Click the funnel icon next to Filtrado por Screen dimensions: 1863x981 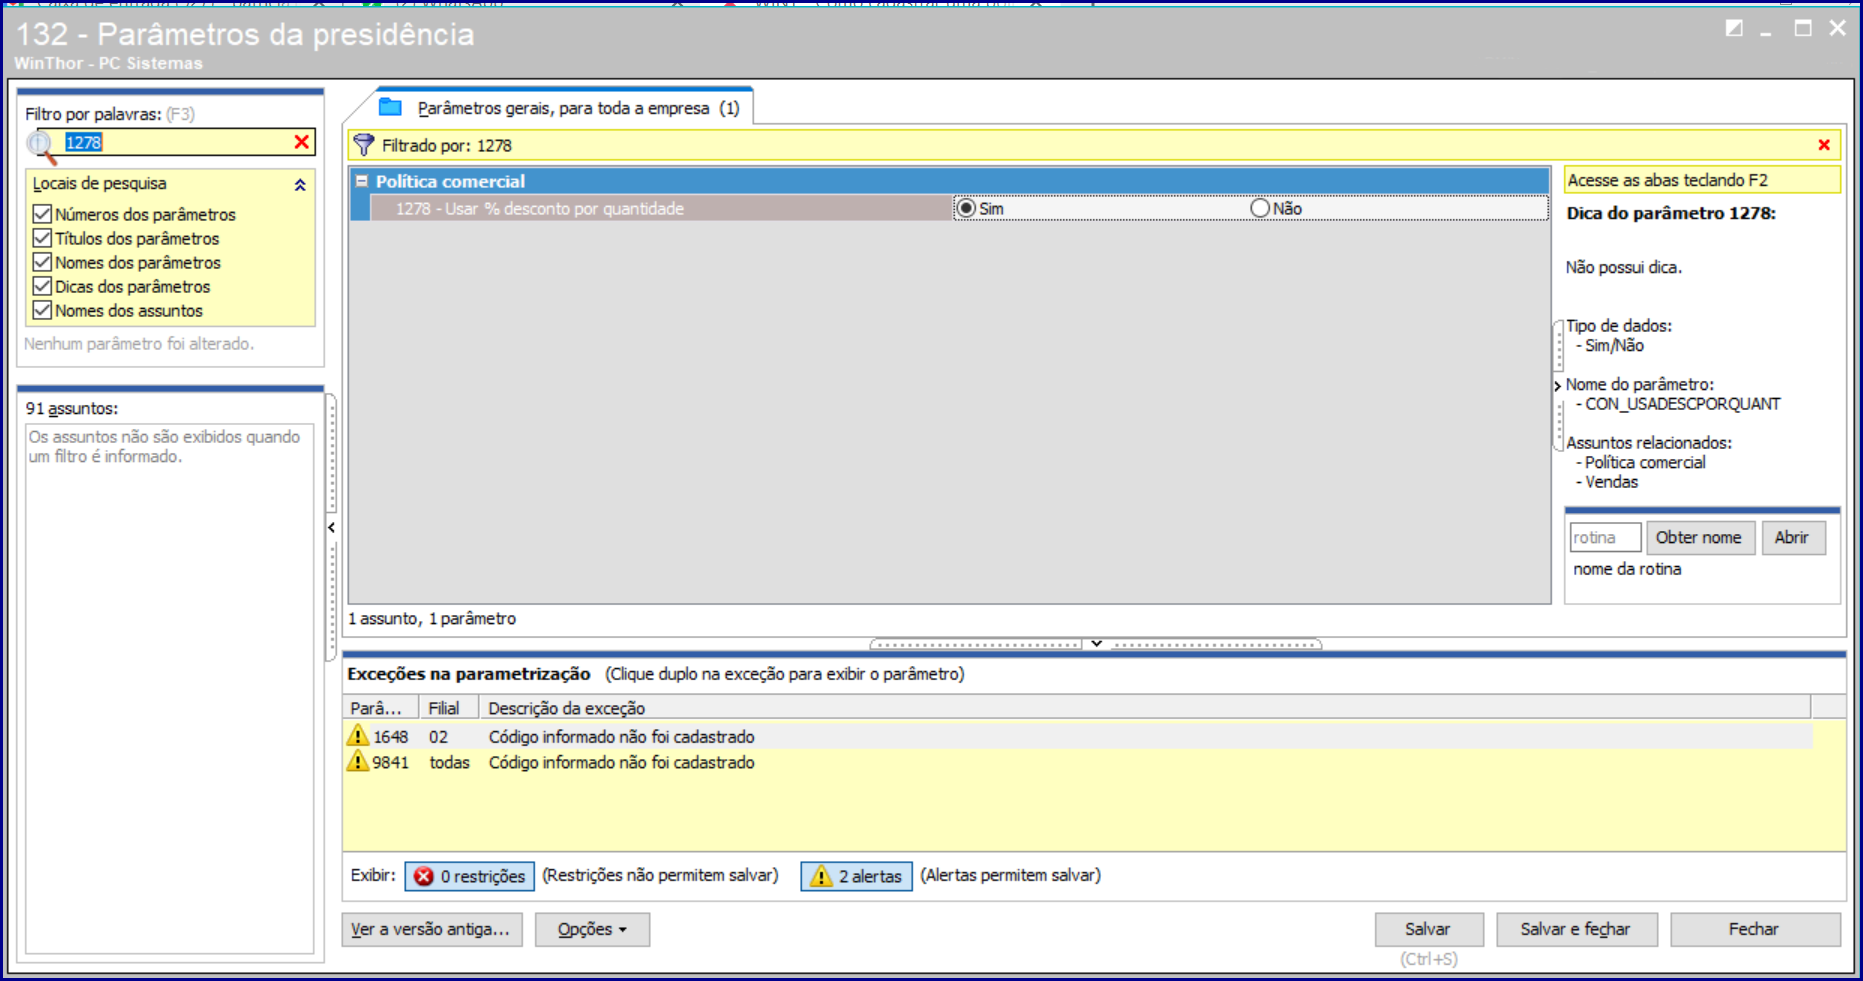[364, 145]
